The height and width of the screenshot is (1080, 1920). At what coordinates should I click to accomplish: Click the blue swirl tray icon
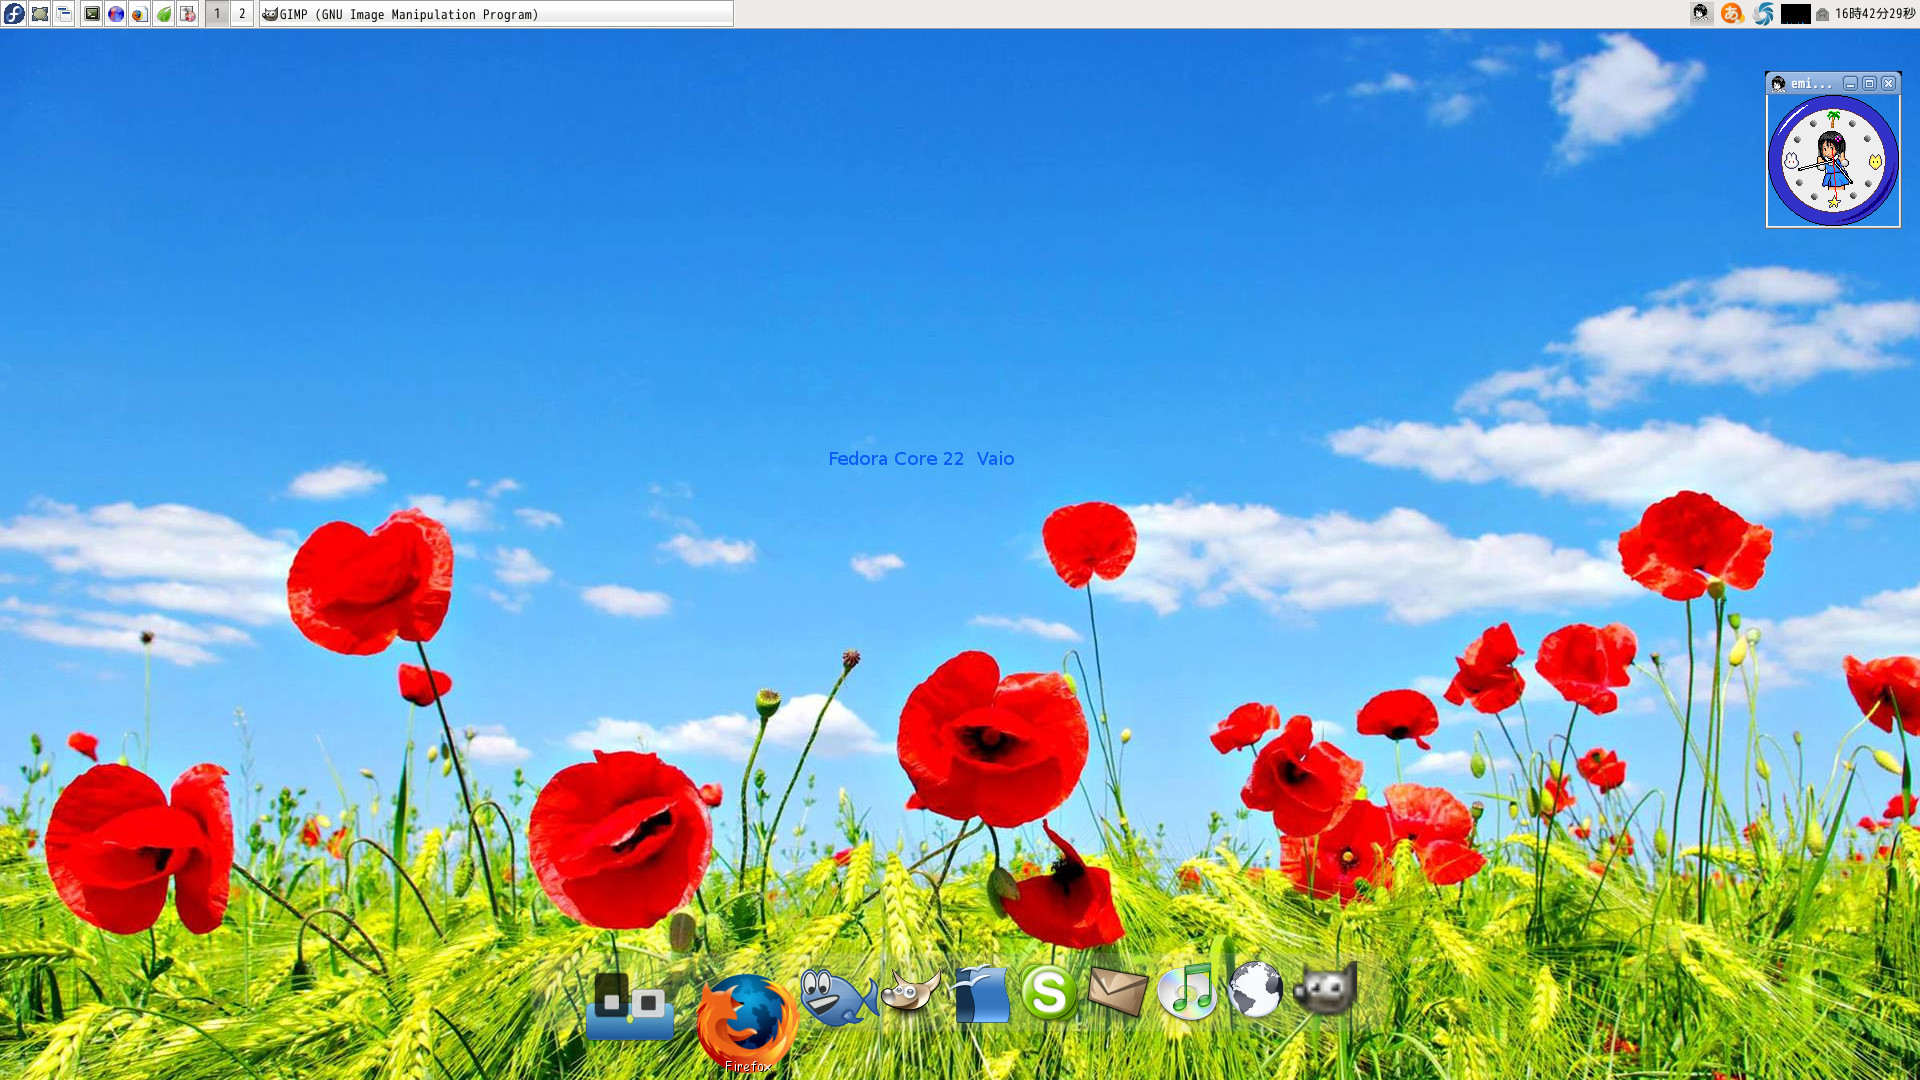(x=1764, y=14)
